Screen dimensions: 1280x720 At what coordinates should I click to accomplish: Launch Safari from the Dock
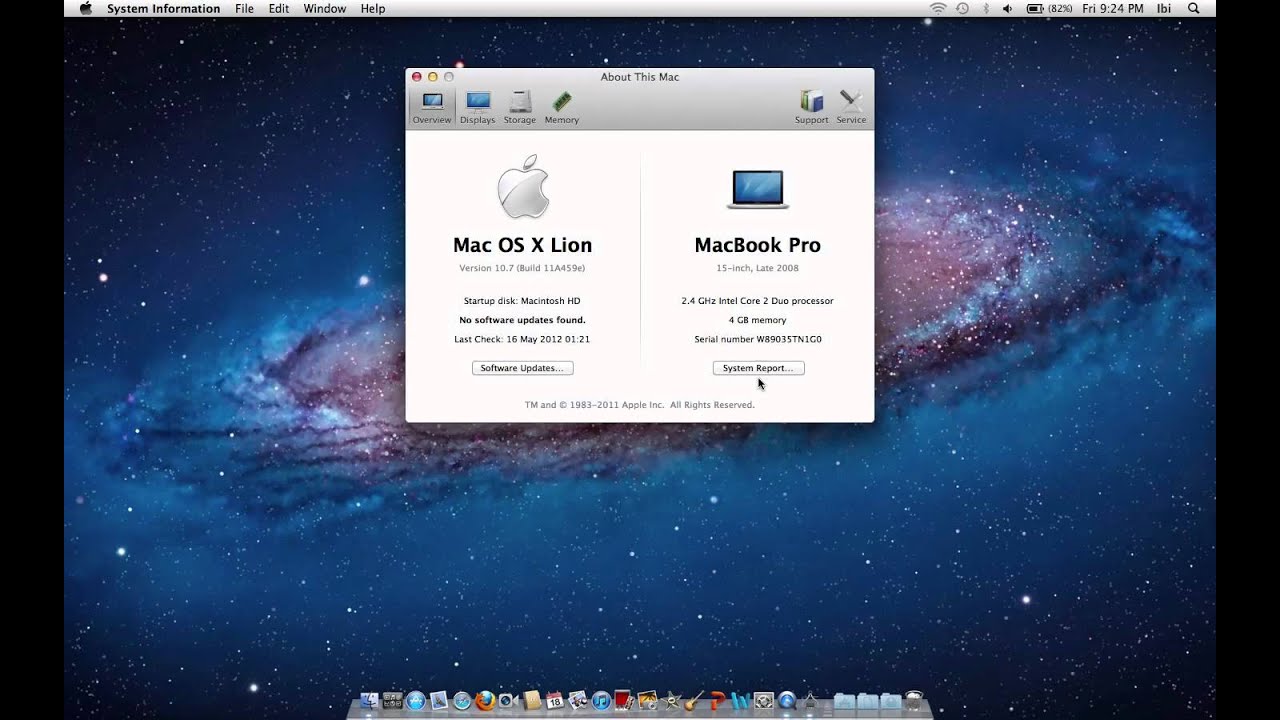tap(462, 701)
